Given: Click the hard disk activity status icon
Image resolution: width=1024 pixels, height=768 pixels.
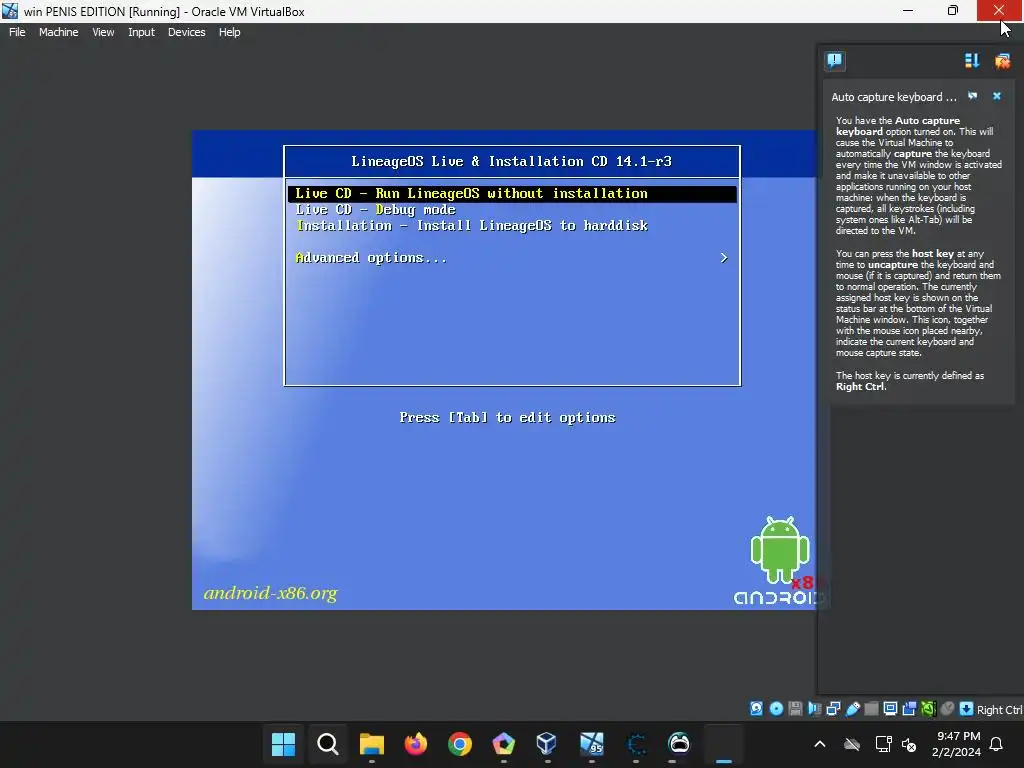Looking at the screenshot, I should click(756, 709).
